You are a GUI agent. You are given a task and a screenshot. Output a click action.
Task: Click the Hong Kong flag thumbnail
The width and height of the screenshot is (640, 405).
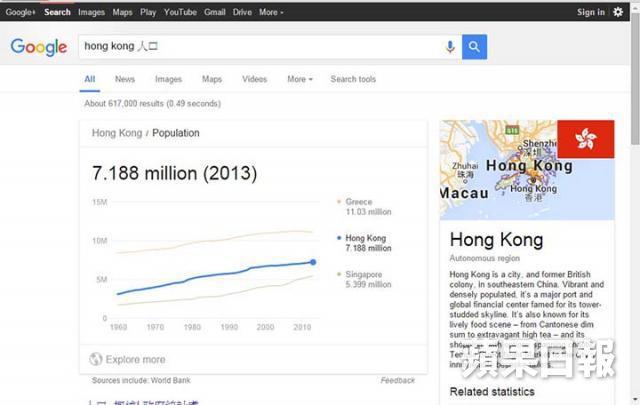pos(586,139)
